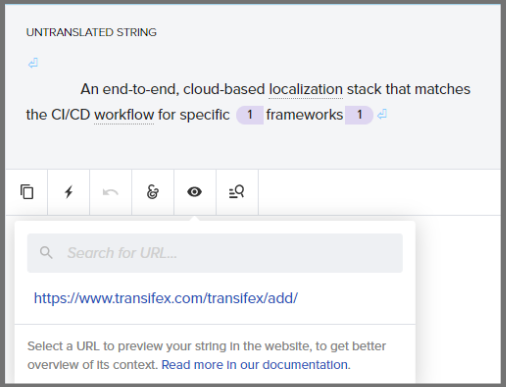This screenshot has width=506, height=387.
Task: Open the transifex.com/transifex/add/ URL link
Action: (166, 298)
